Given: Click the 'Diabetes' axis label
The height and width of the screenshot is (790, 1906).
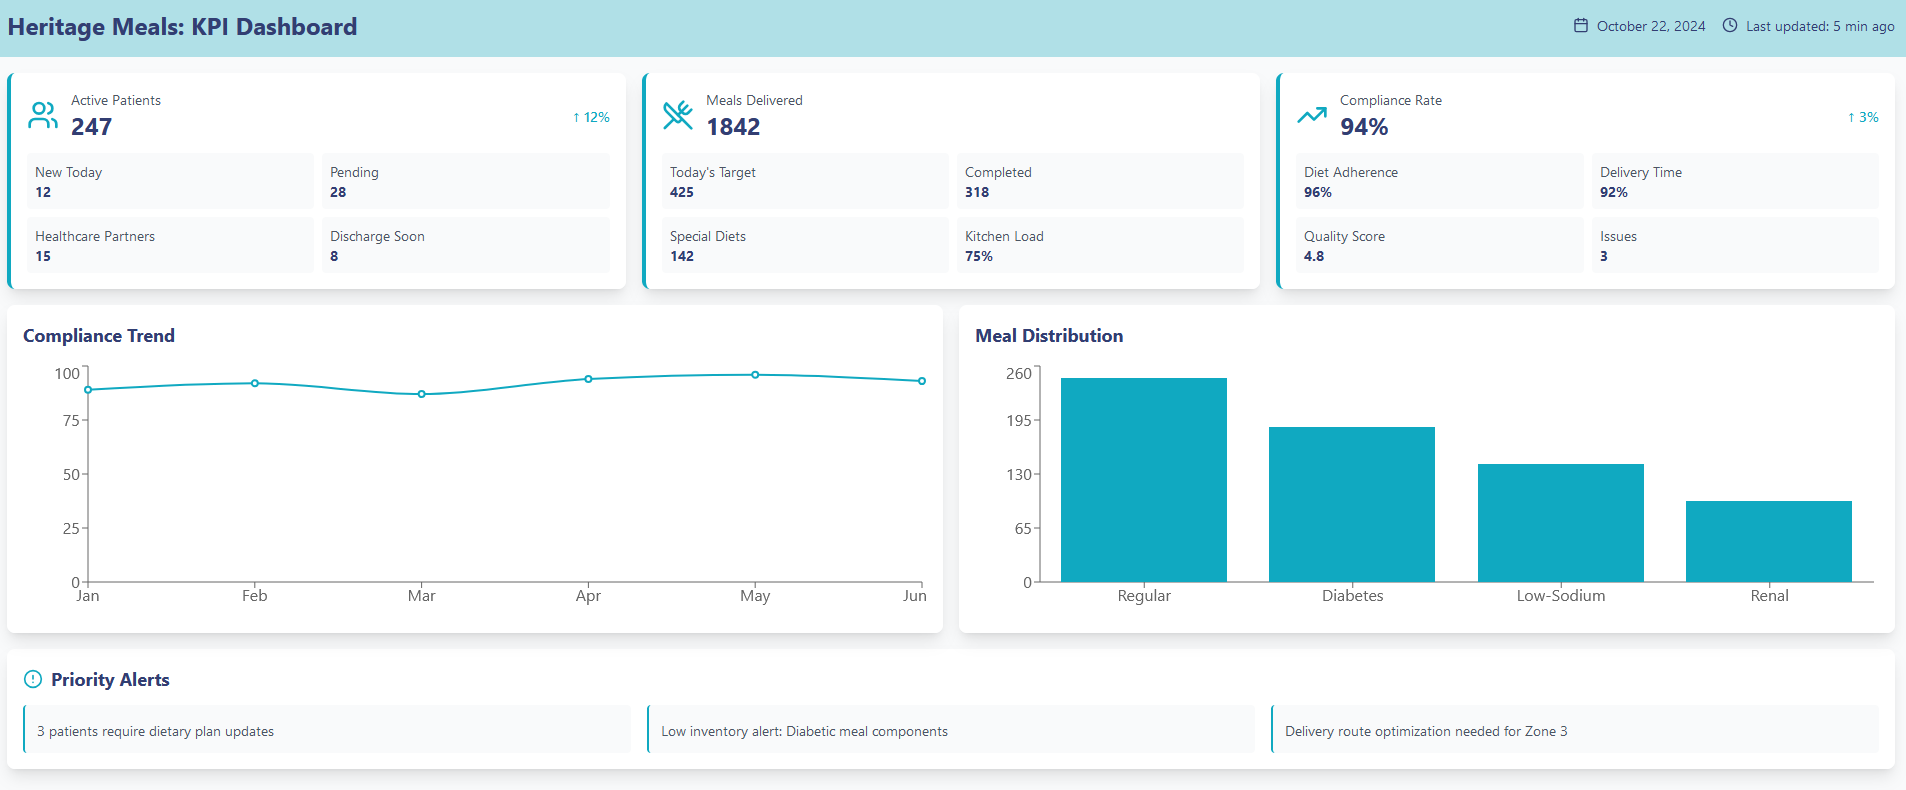Looking at the screenshot, I should tap(1352, 596).
